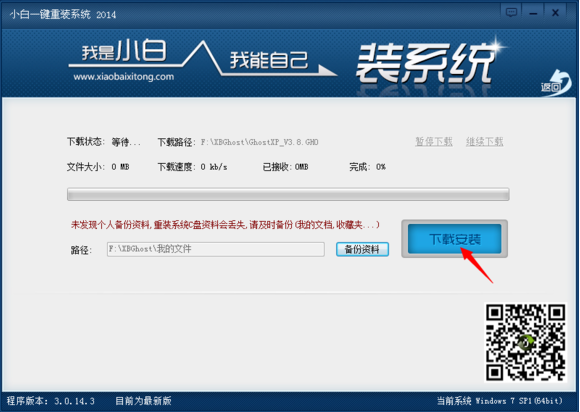580x412 pixels.
Task: Click the 继续下载 link
Action: point(484,141)
